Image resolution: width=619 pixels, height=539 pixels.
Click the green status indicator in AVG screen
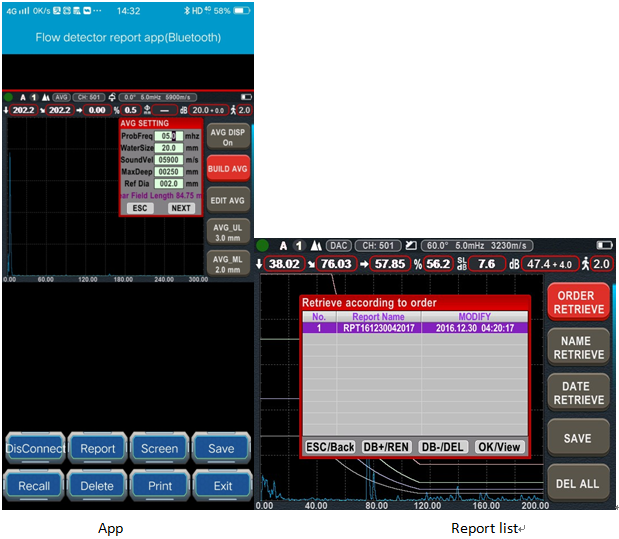click(x=9, y=97)
